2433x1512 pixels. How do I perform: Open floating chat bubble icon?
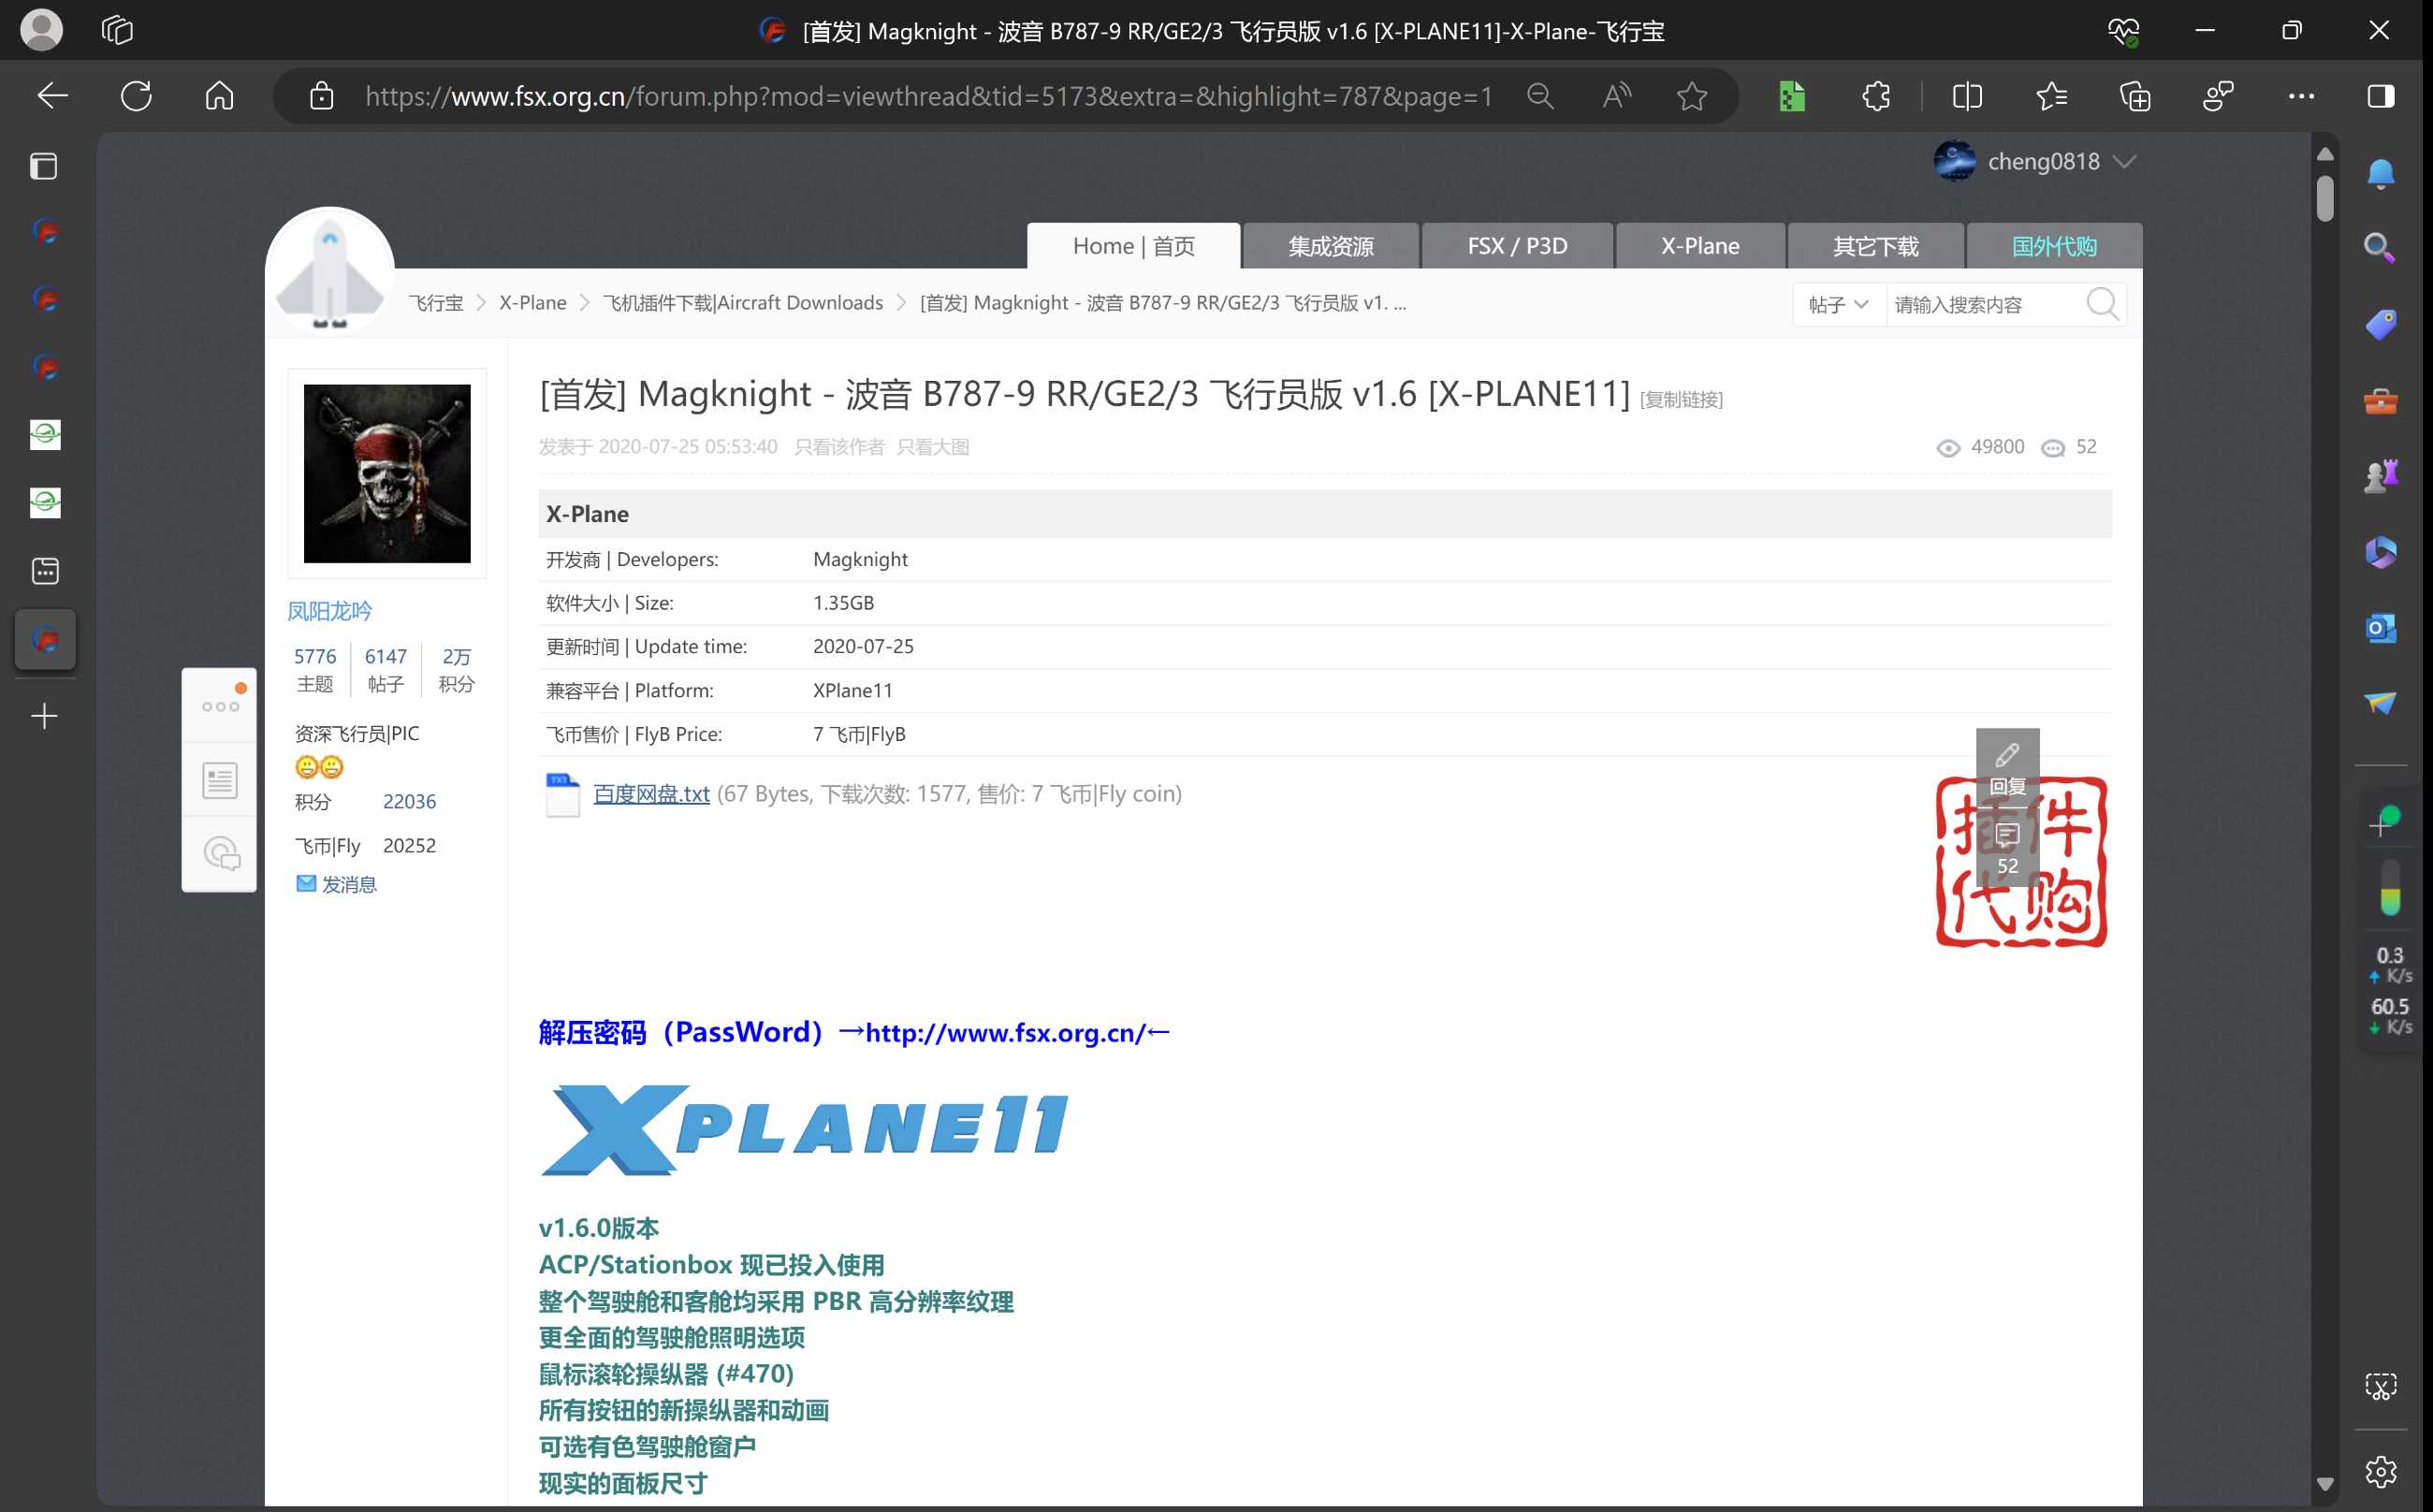220,854
